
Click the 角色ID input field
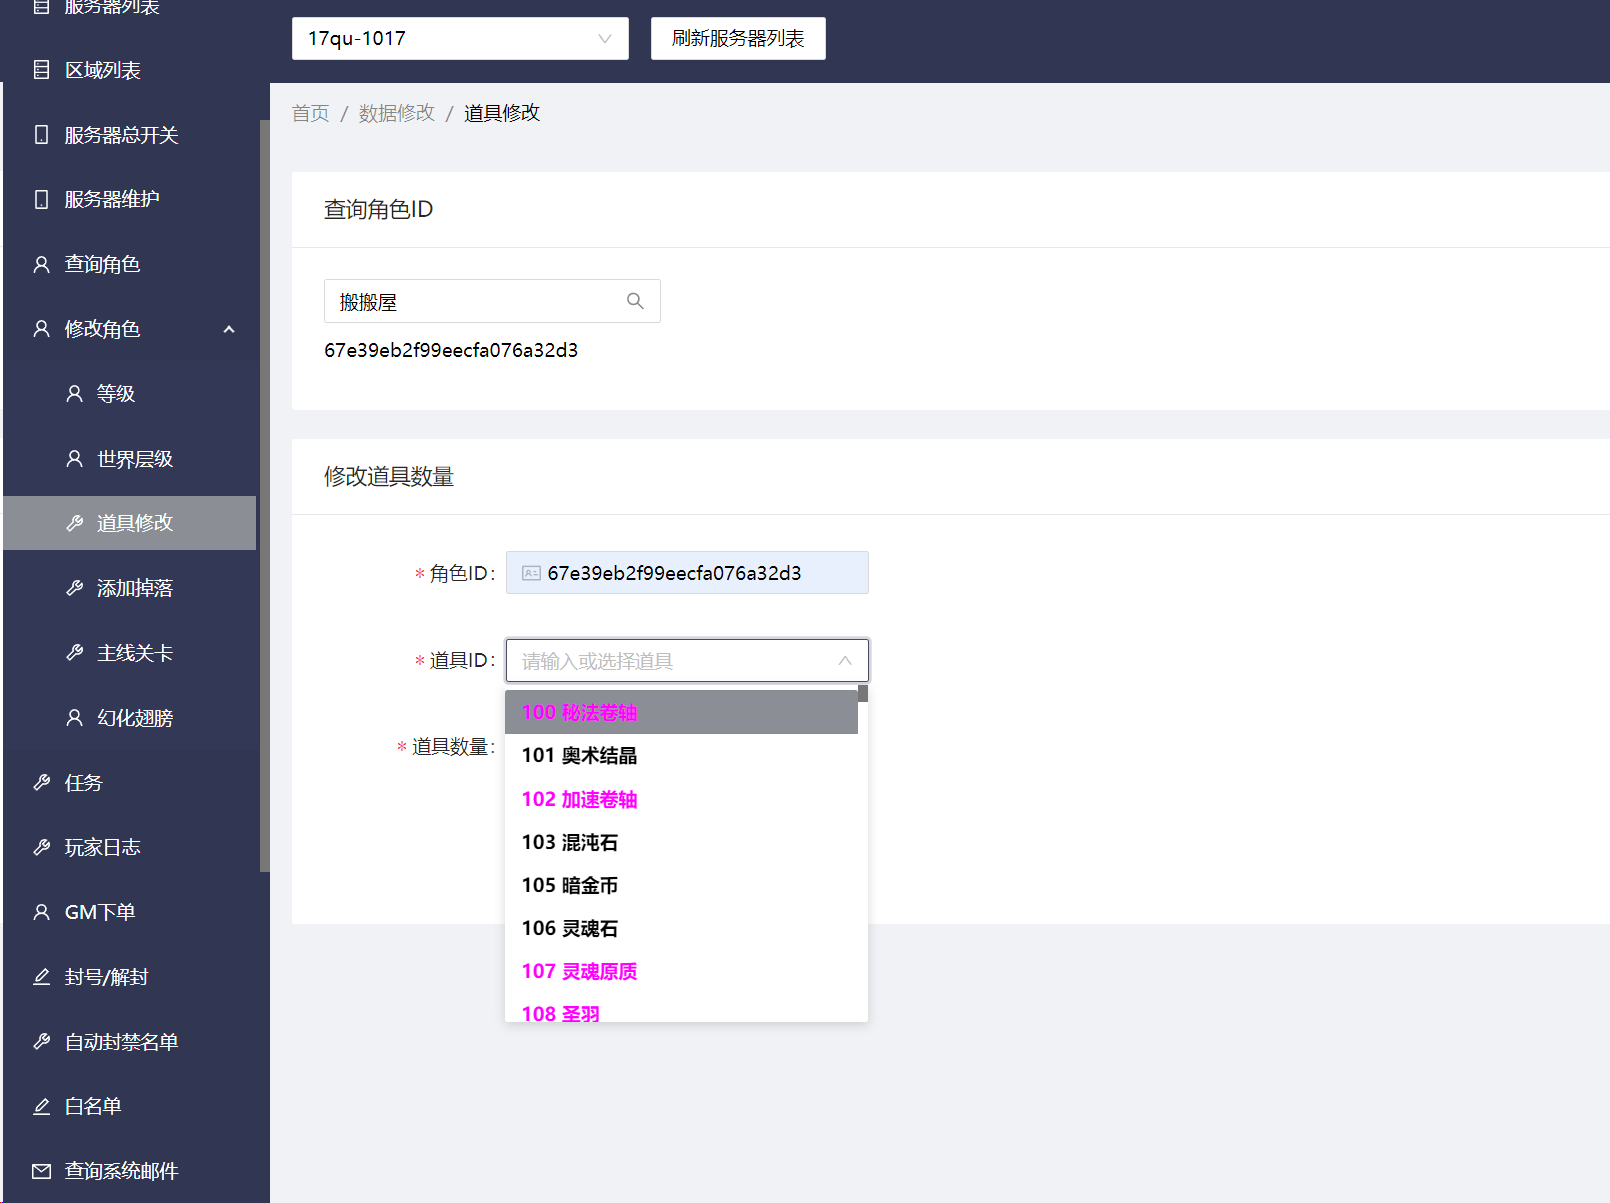(x=687, y=573)
